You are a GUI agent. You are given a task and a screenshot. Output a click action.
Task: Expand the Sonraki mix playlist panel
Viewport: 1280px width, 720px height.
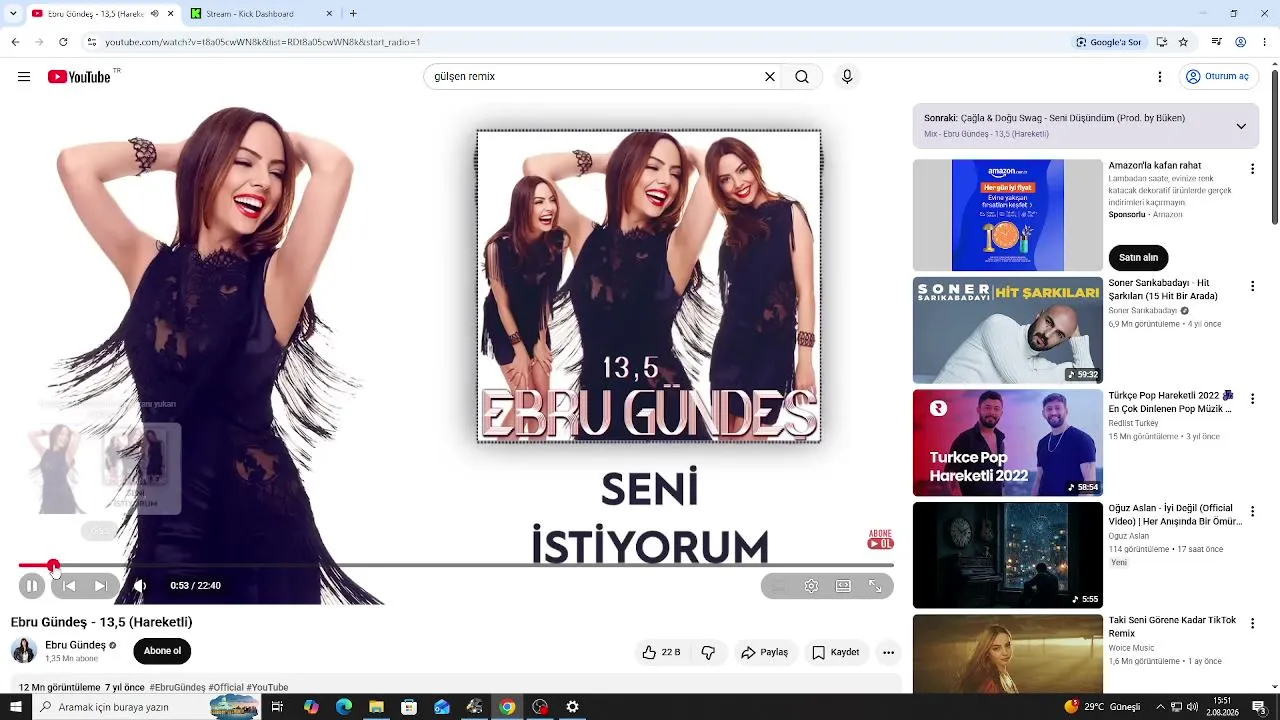click(x=1241, y=126)
